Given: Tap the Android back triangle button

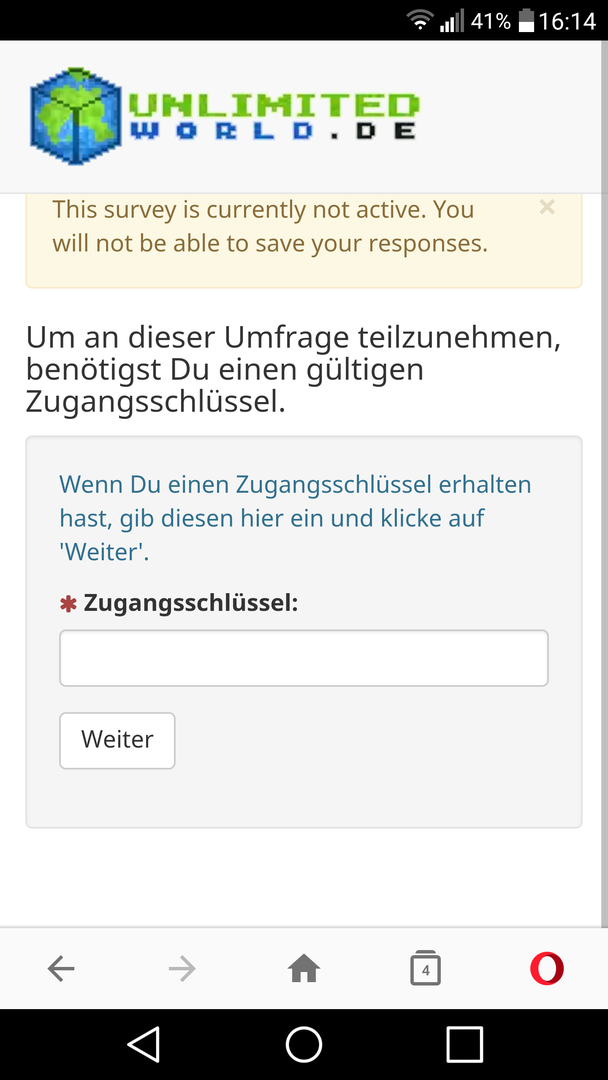Looking at the screenshot, I should (x=143, y=1044).
